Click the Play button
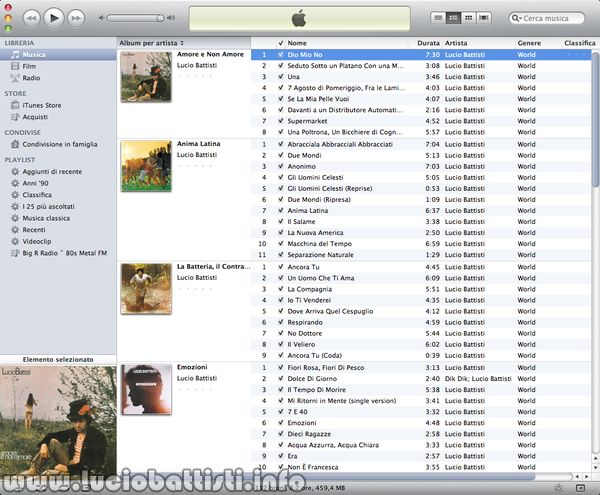Image resolution: width=600 pixels, height=495 pixels. pos(54,18)
